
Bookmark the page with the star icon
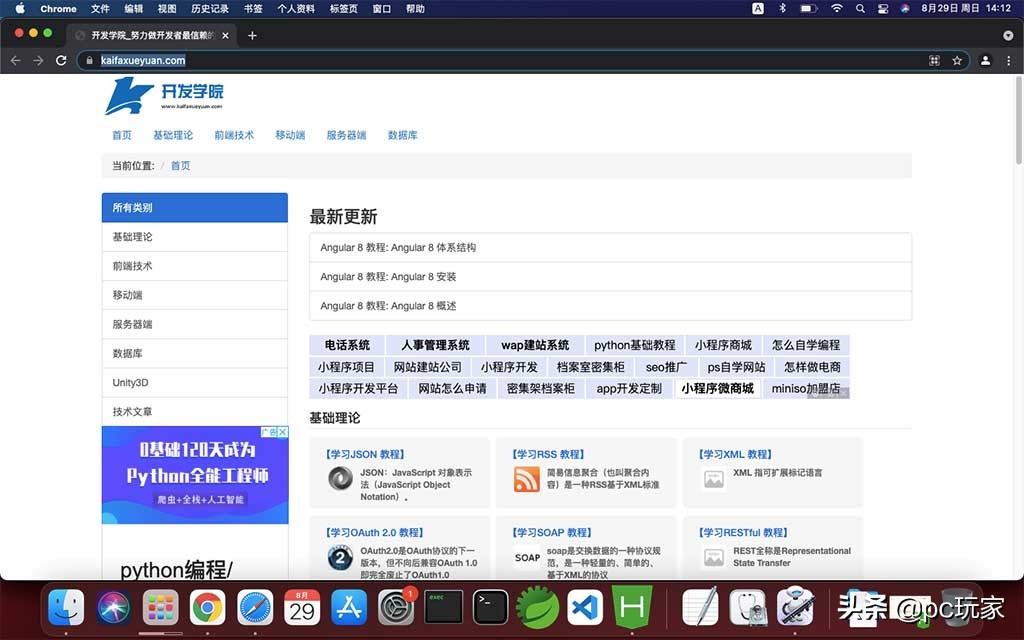tap(956, 60)
